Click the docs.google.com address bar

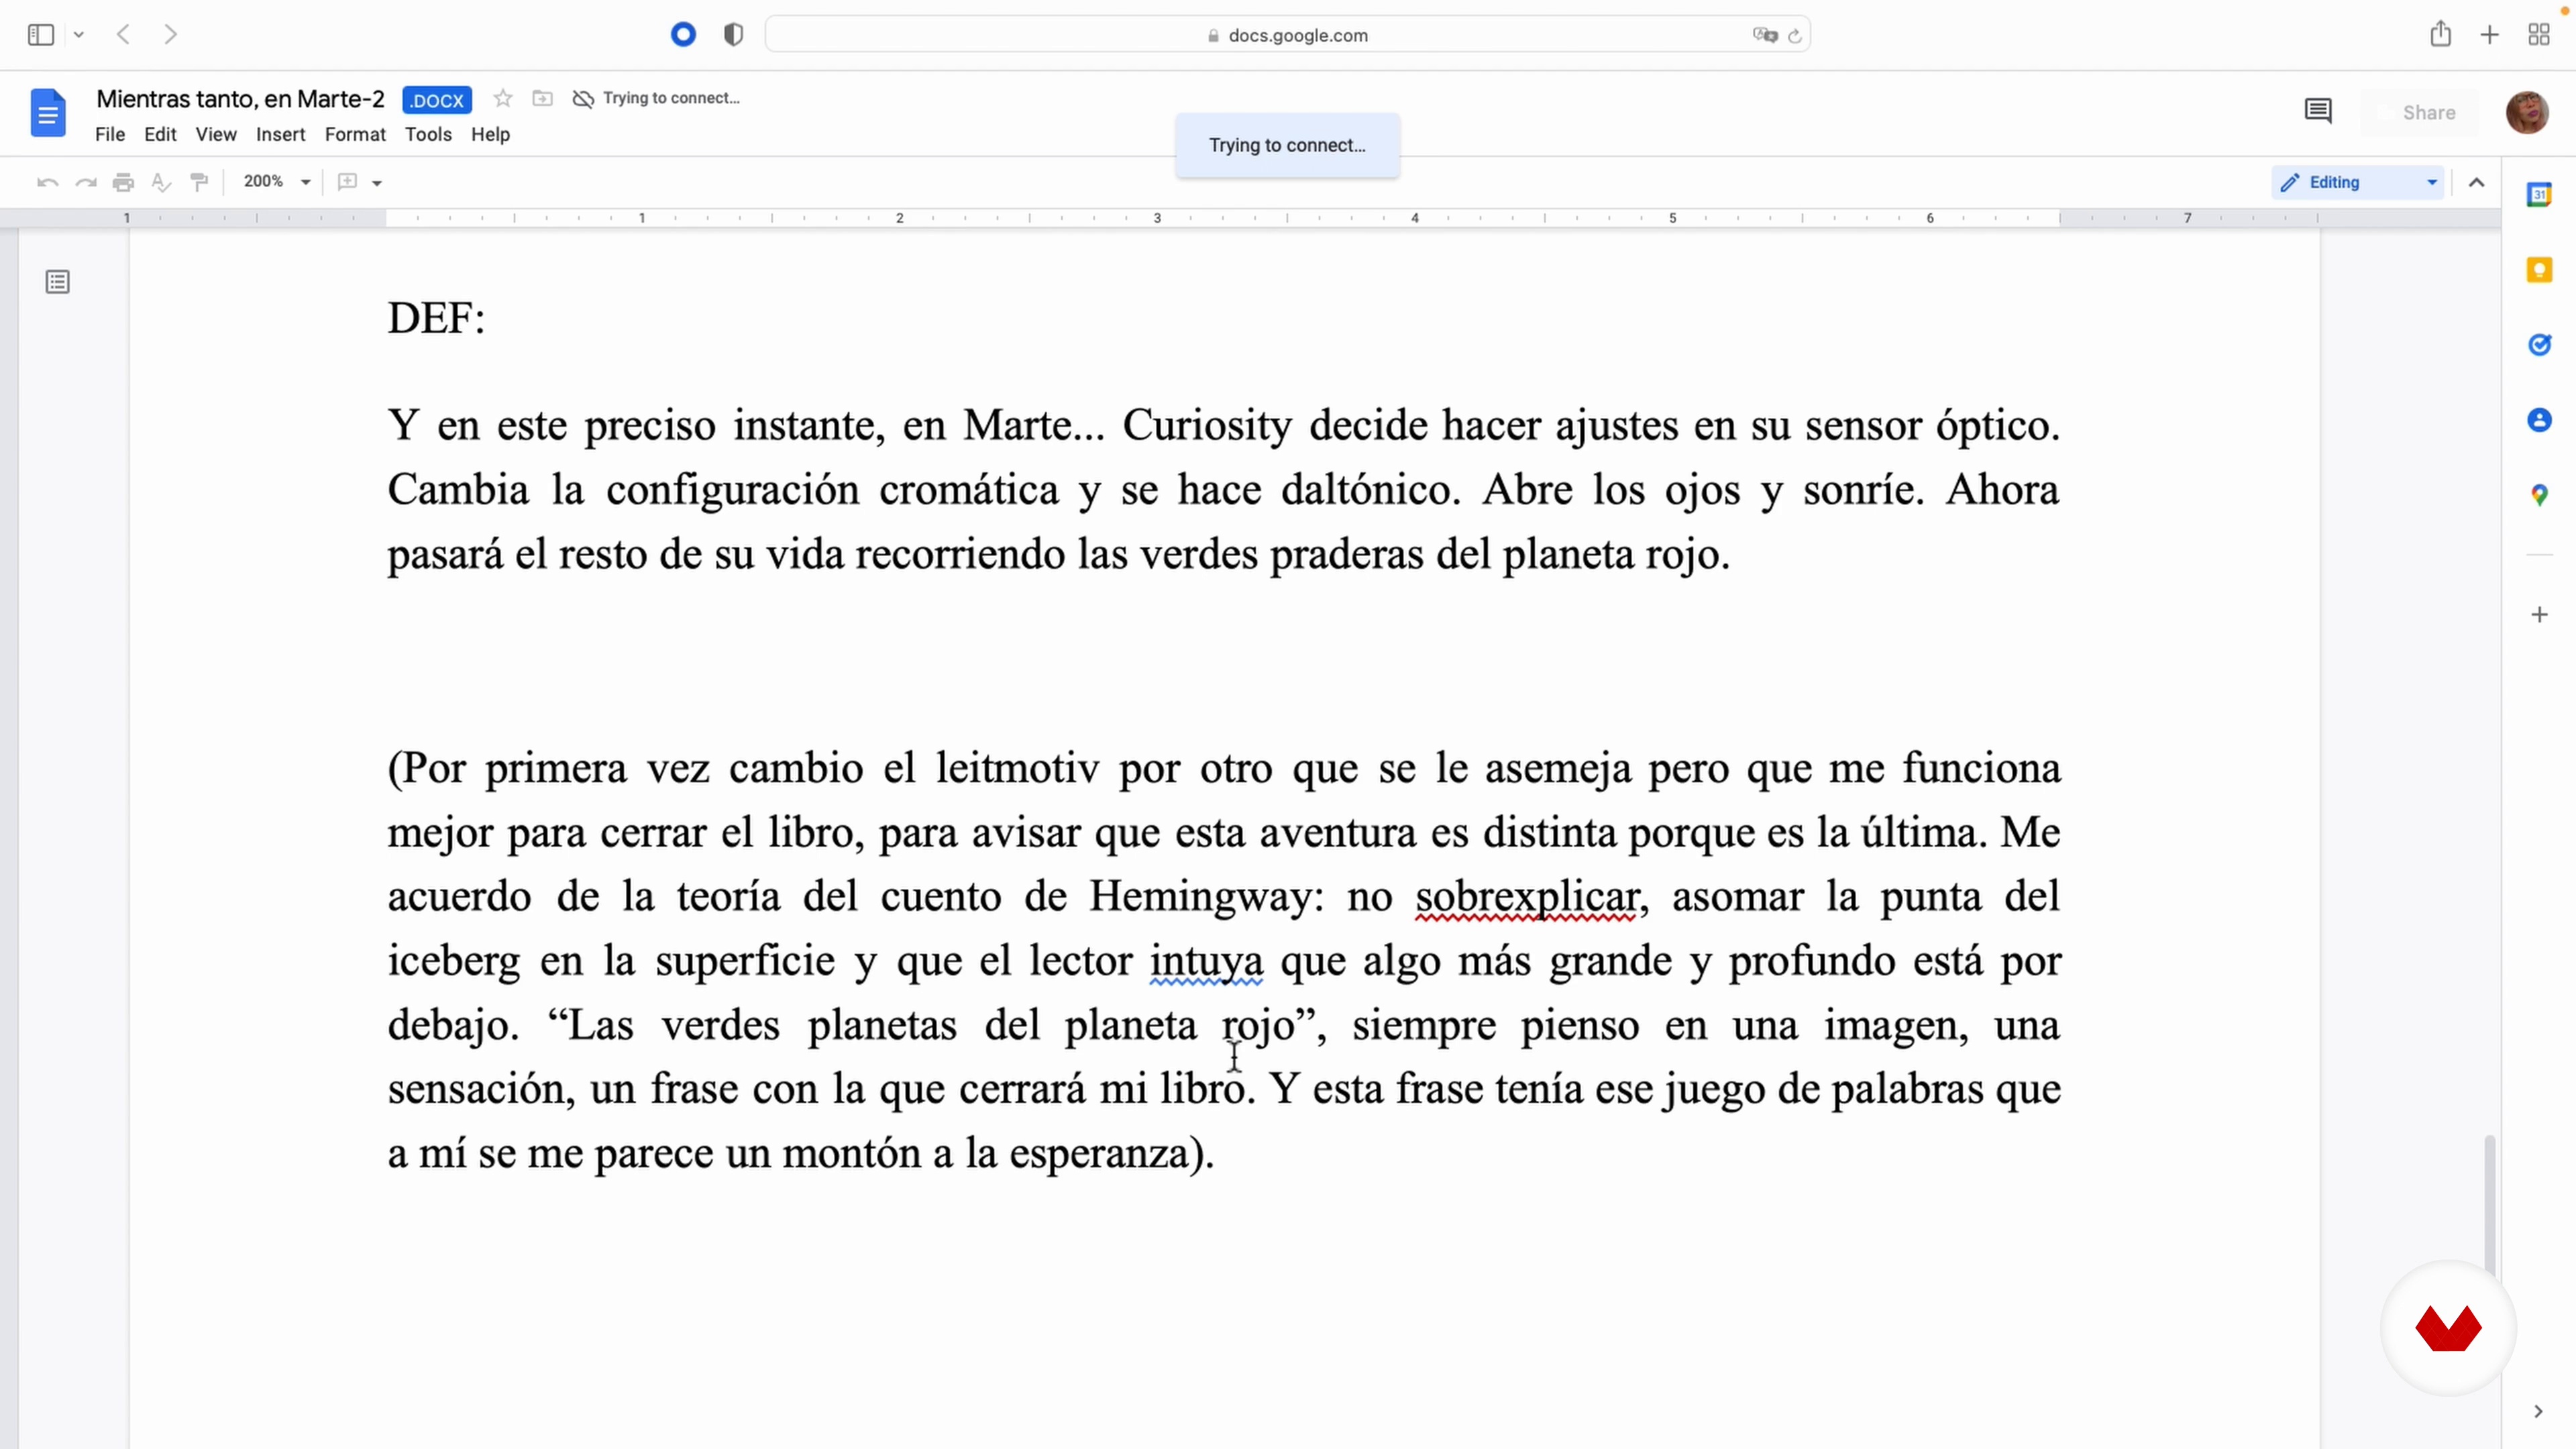[x=1287, y=35]
